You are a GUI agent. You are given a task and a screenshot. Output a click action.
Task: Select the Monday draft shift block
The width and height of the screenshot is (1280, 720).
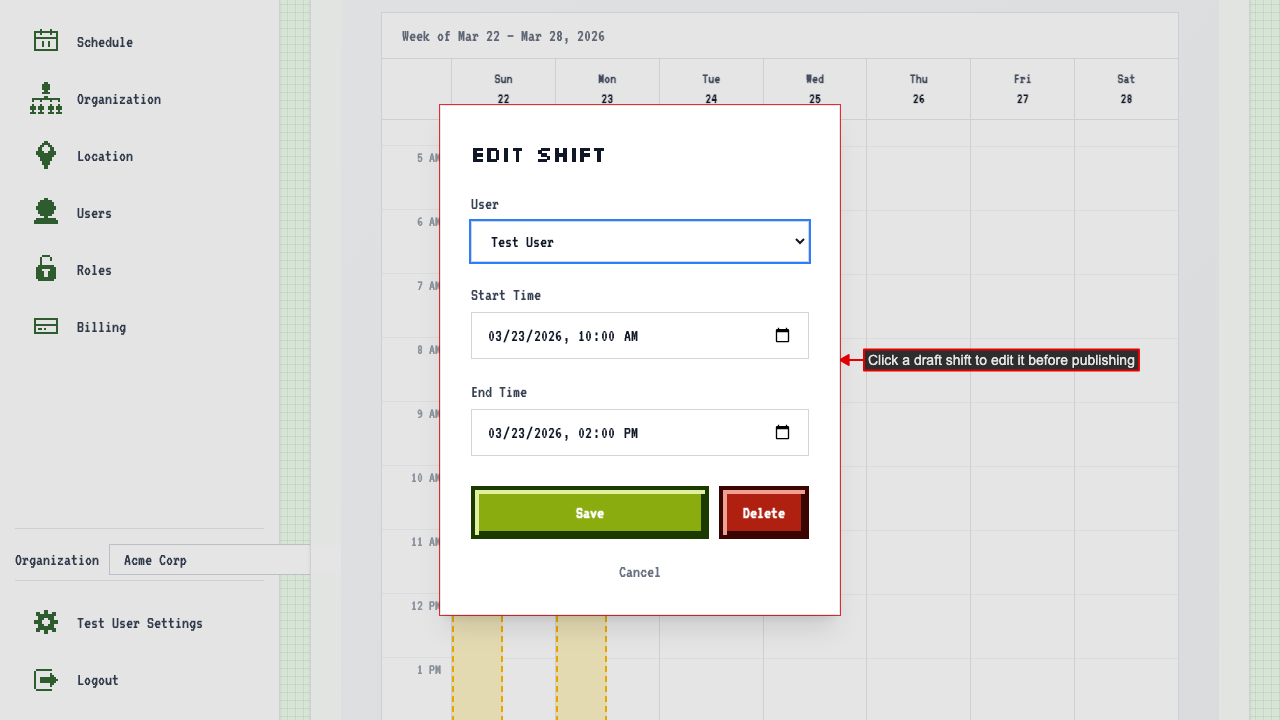click(x=581, y=665)
